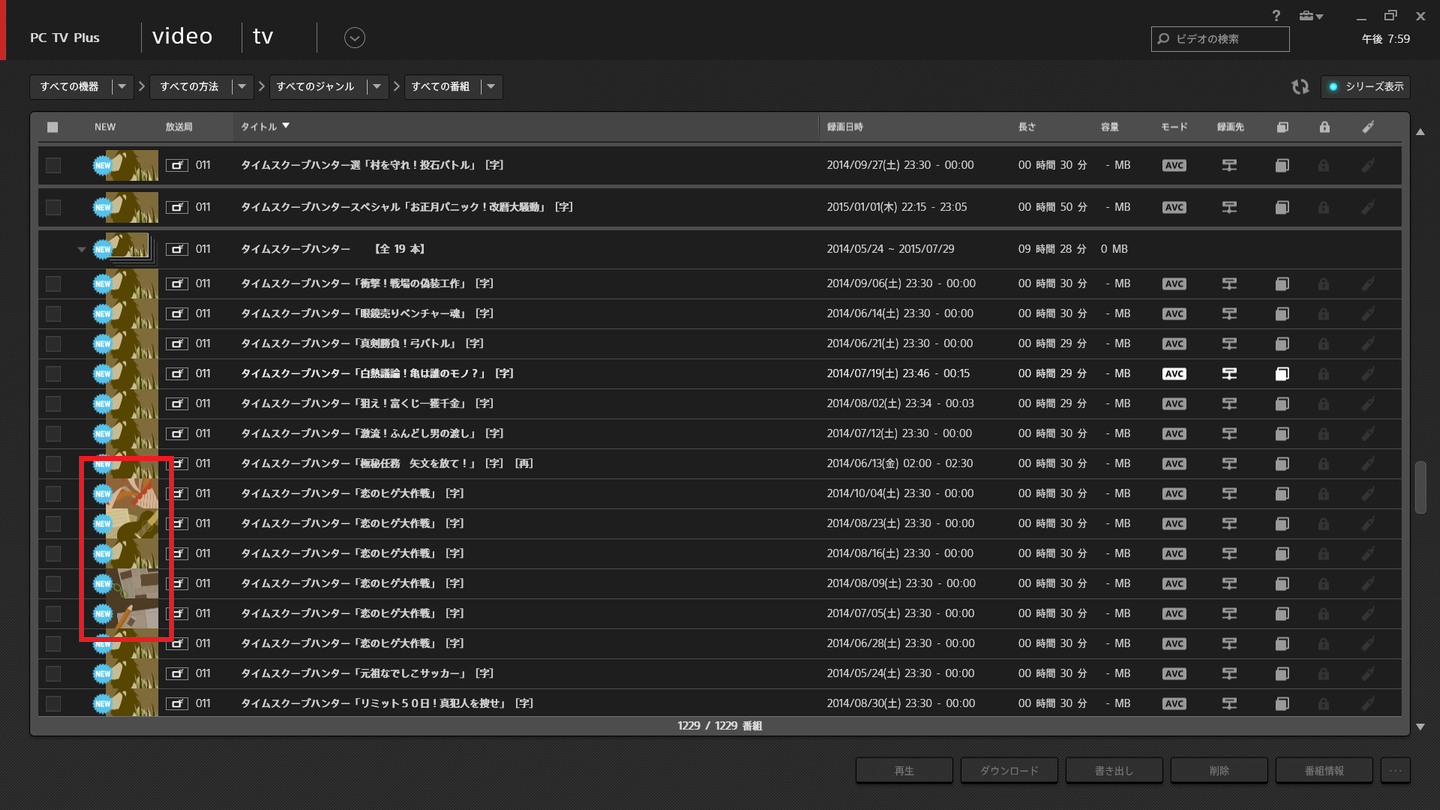Click the refresh list icon
Screen dimensions: 1440x810
(x=1299, y=87)
